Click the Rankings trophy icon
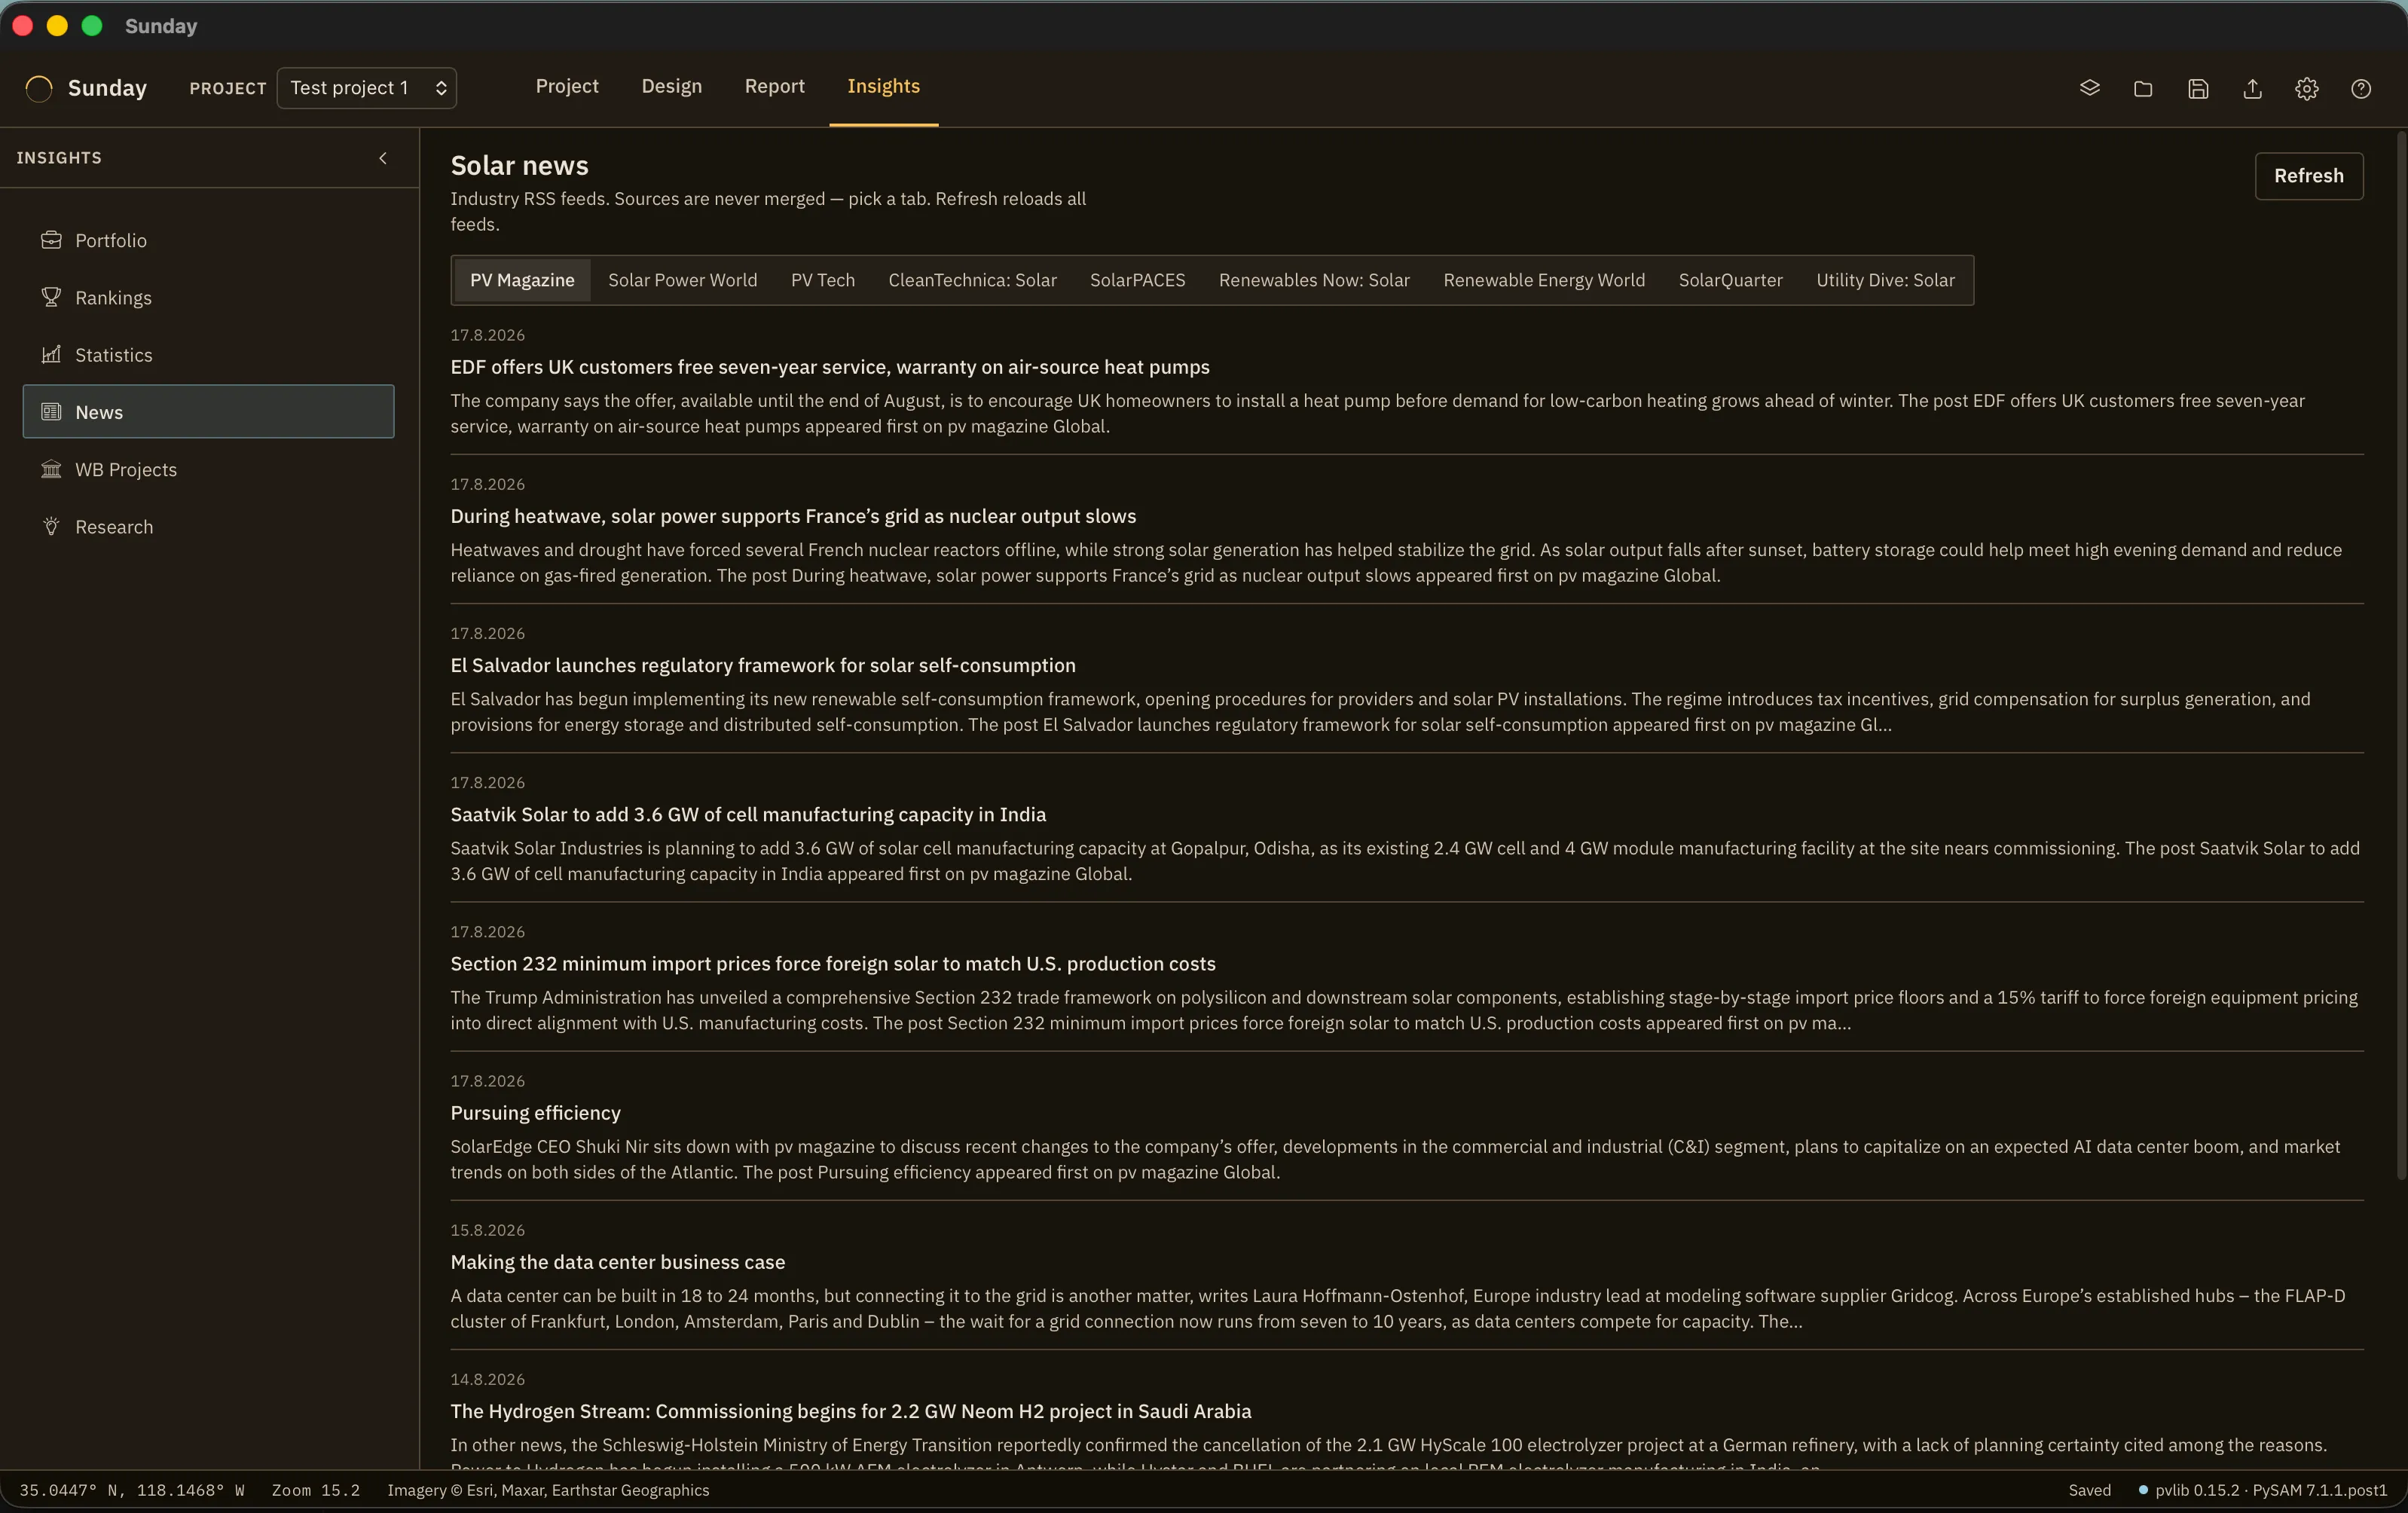Screen dimensions: 2408x1513 point(51,297)
